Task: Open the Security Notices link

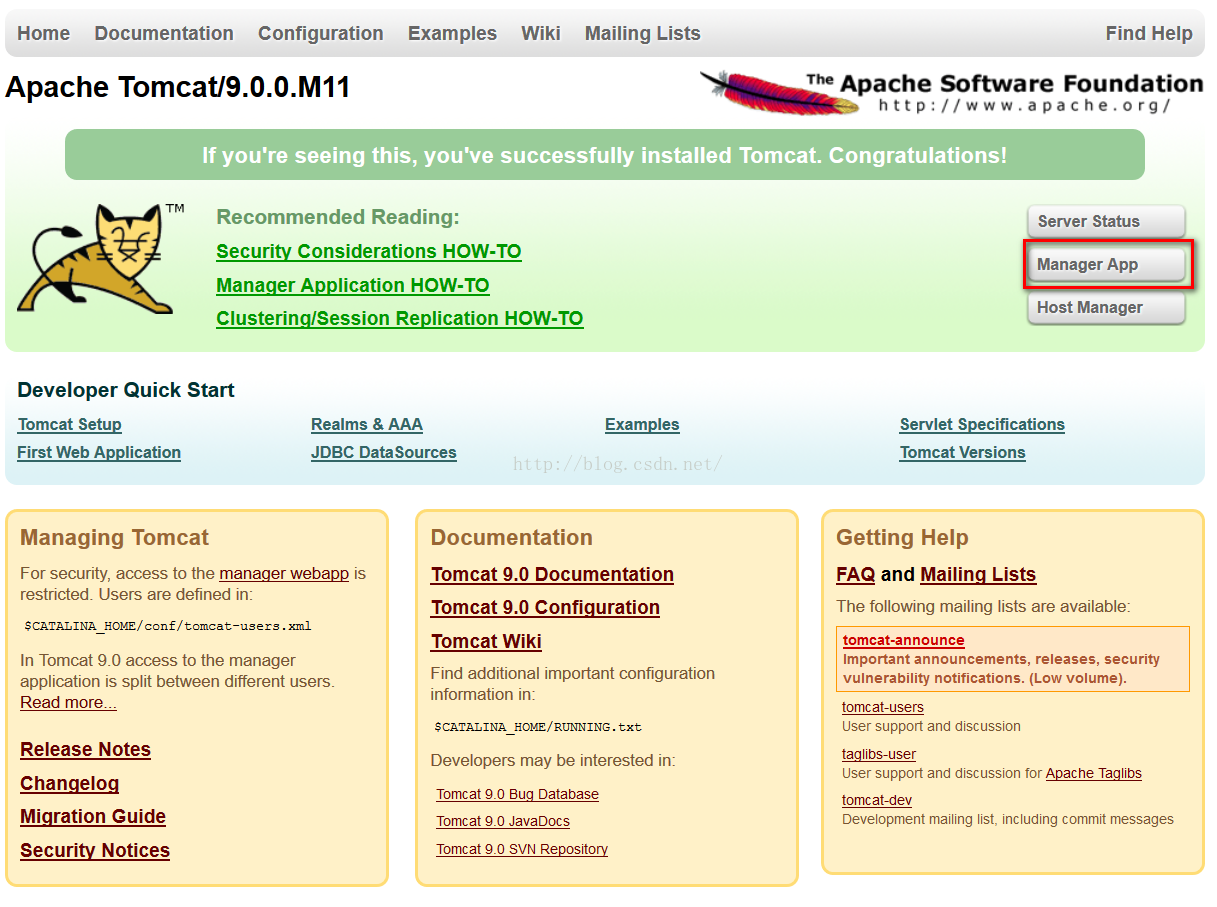Action: pyautogui.click(x=95, y=850)
